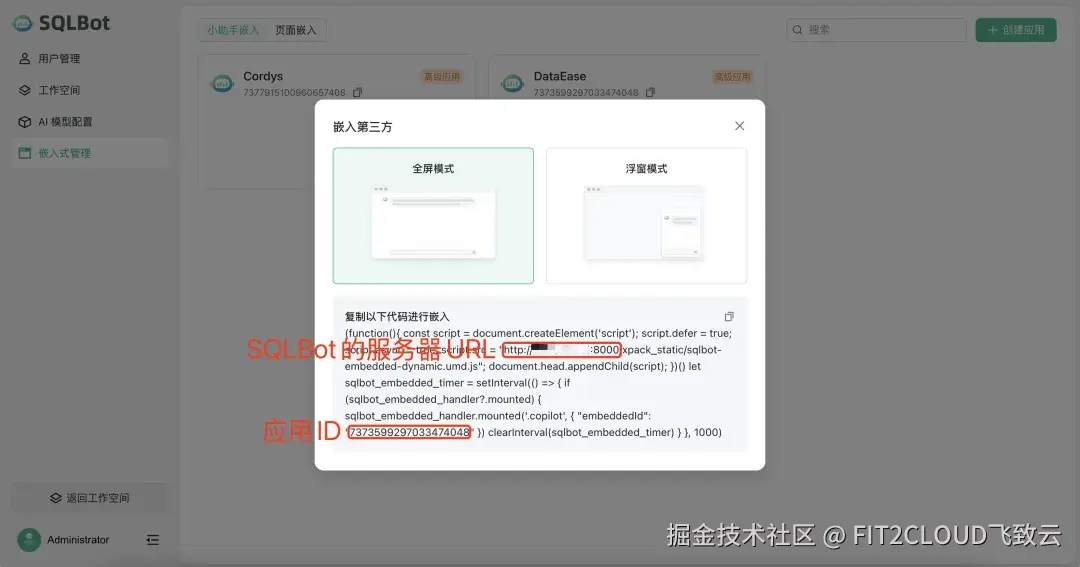Collapse the sidebar with the menu-fold icon
This screenshot has width=1080, height=567.
pos(153,540)
